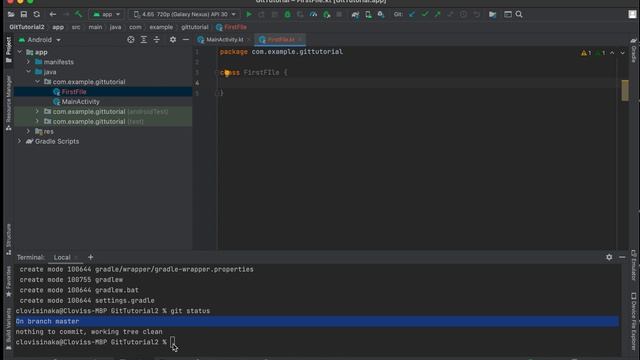The width and height of the screenshot is (640, 360).
Task: Click the gittutorial breadcrumb
Action: (195, 27)
